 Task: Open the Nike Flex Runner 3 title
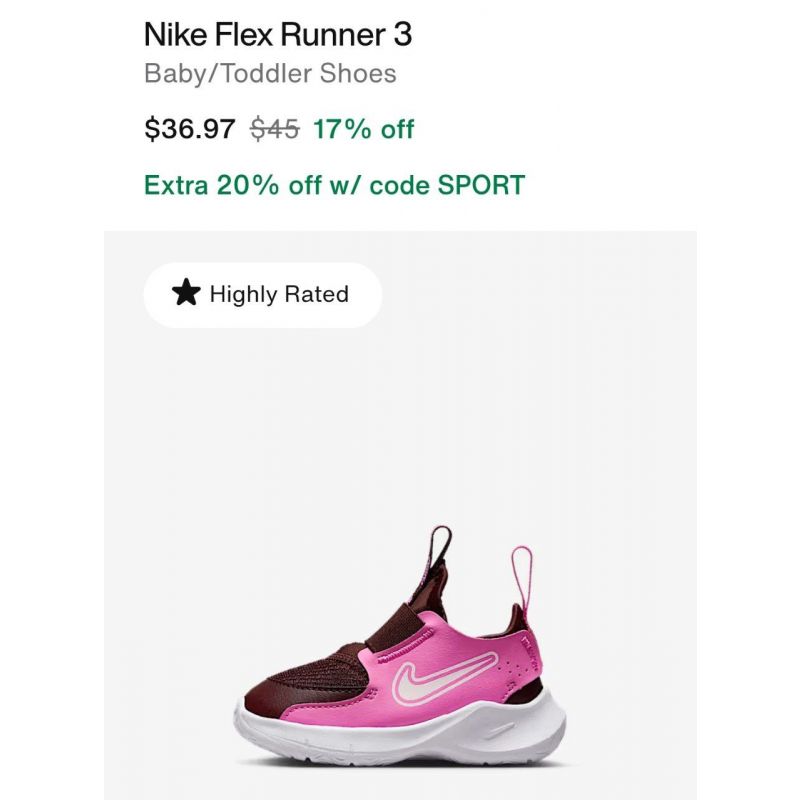pyautogui.click(x=278, y=35)
